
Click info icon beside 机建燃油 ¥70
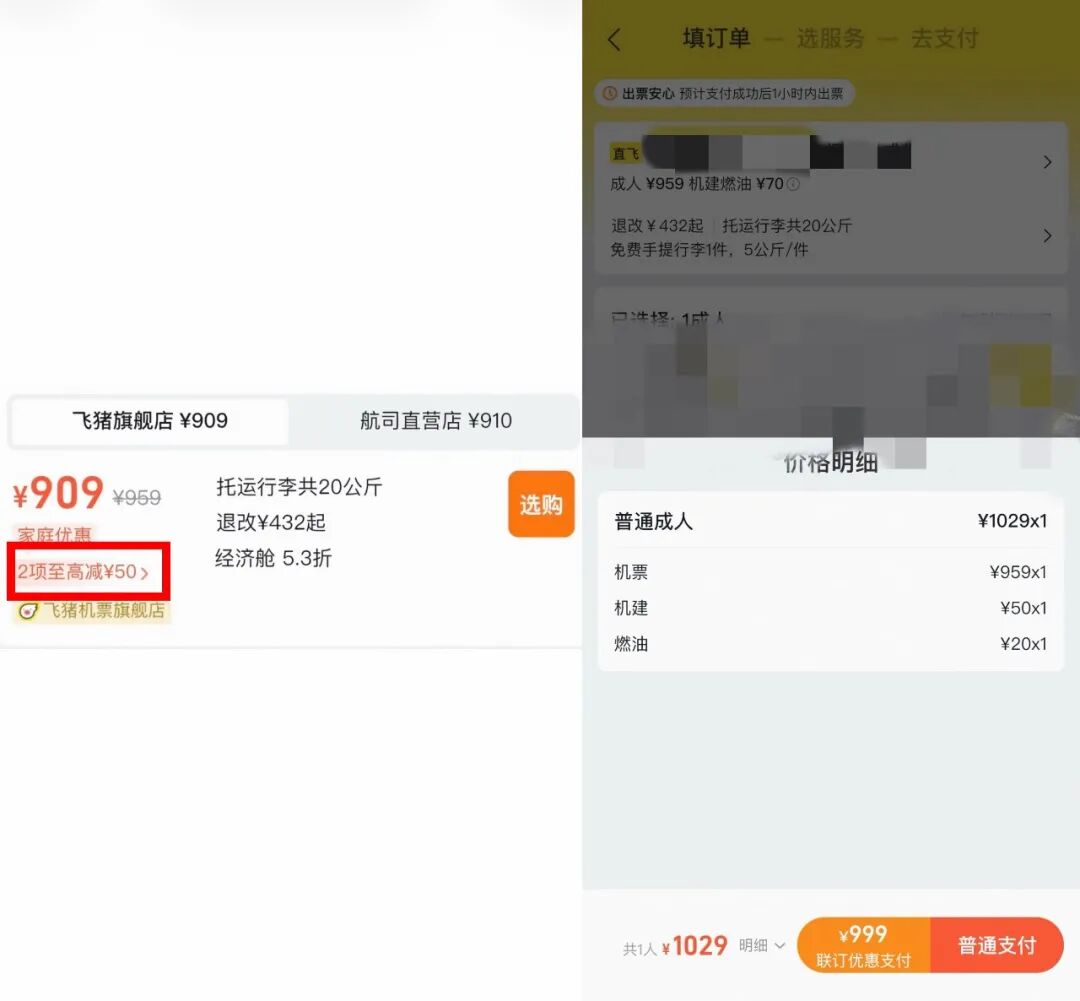click(793, 185)
